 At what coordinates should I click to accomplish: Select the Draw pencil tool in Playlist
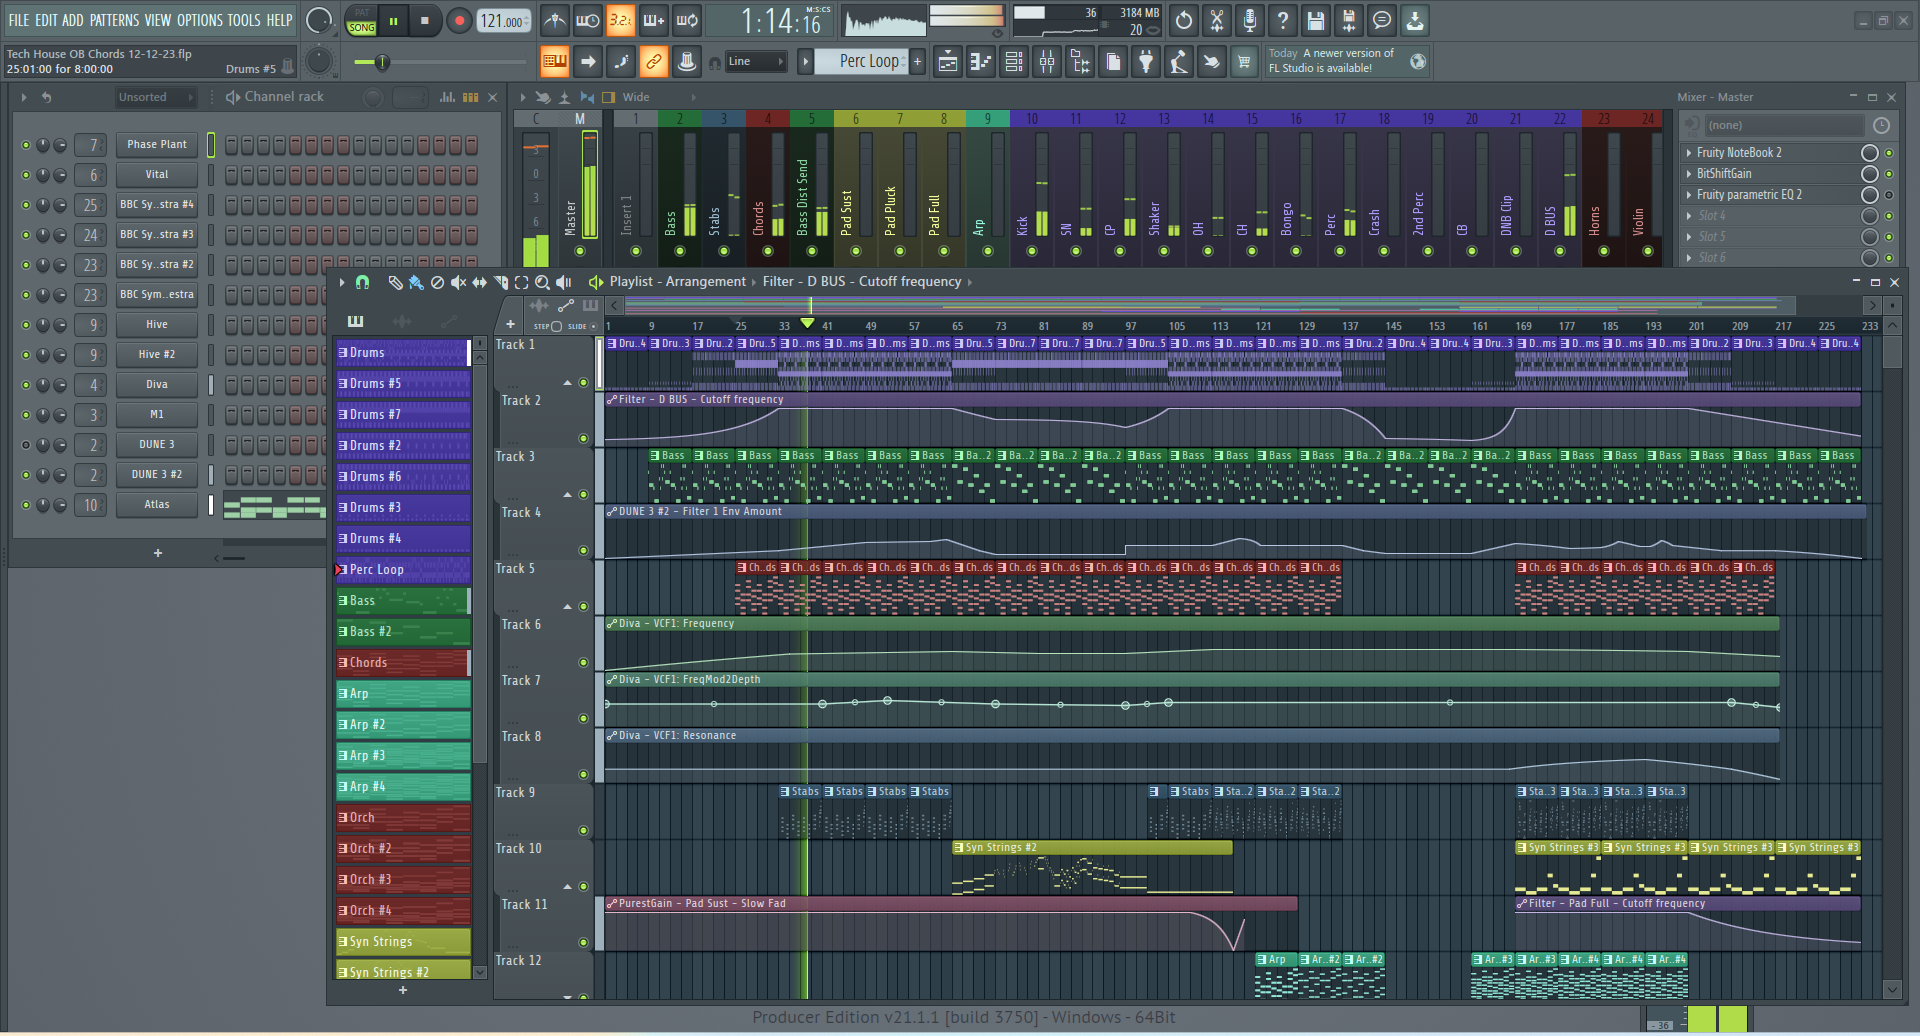pos(395,282)
